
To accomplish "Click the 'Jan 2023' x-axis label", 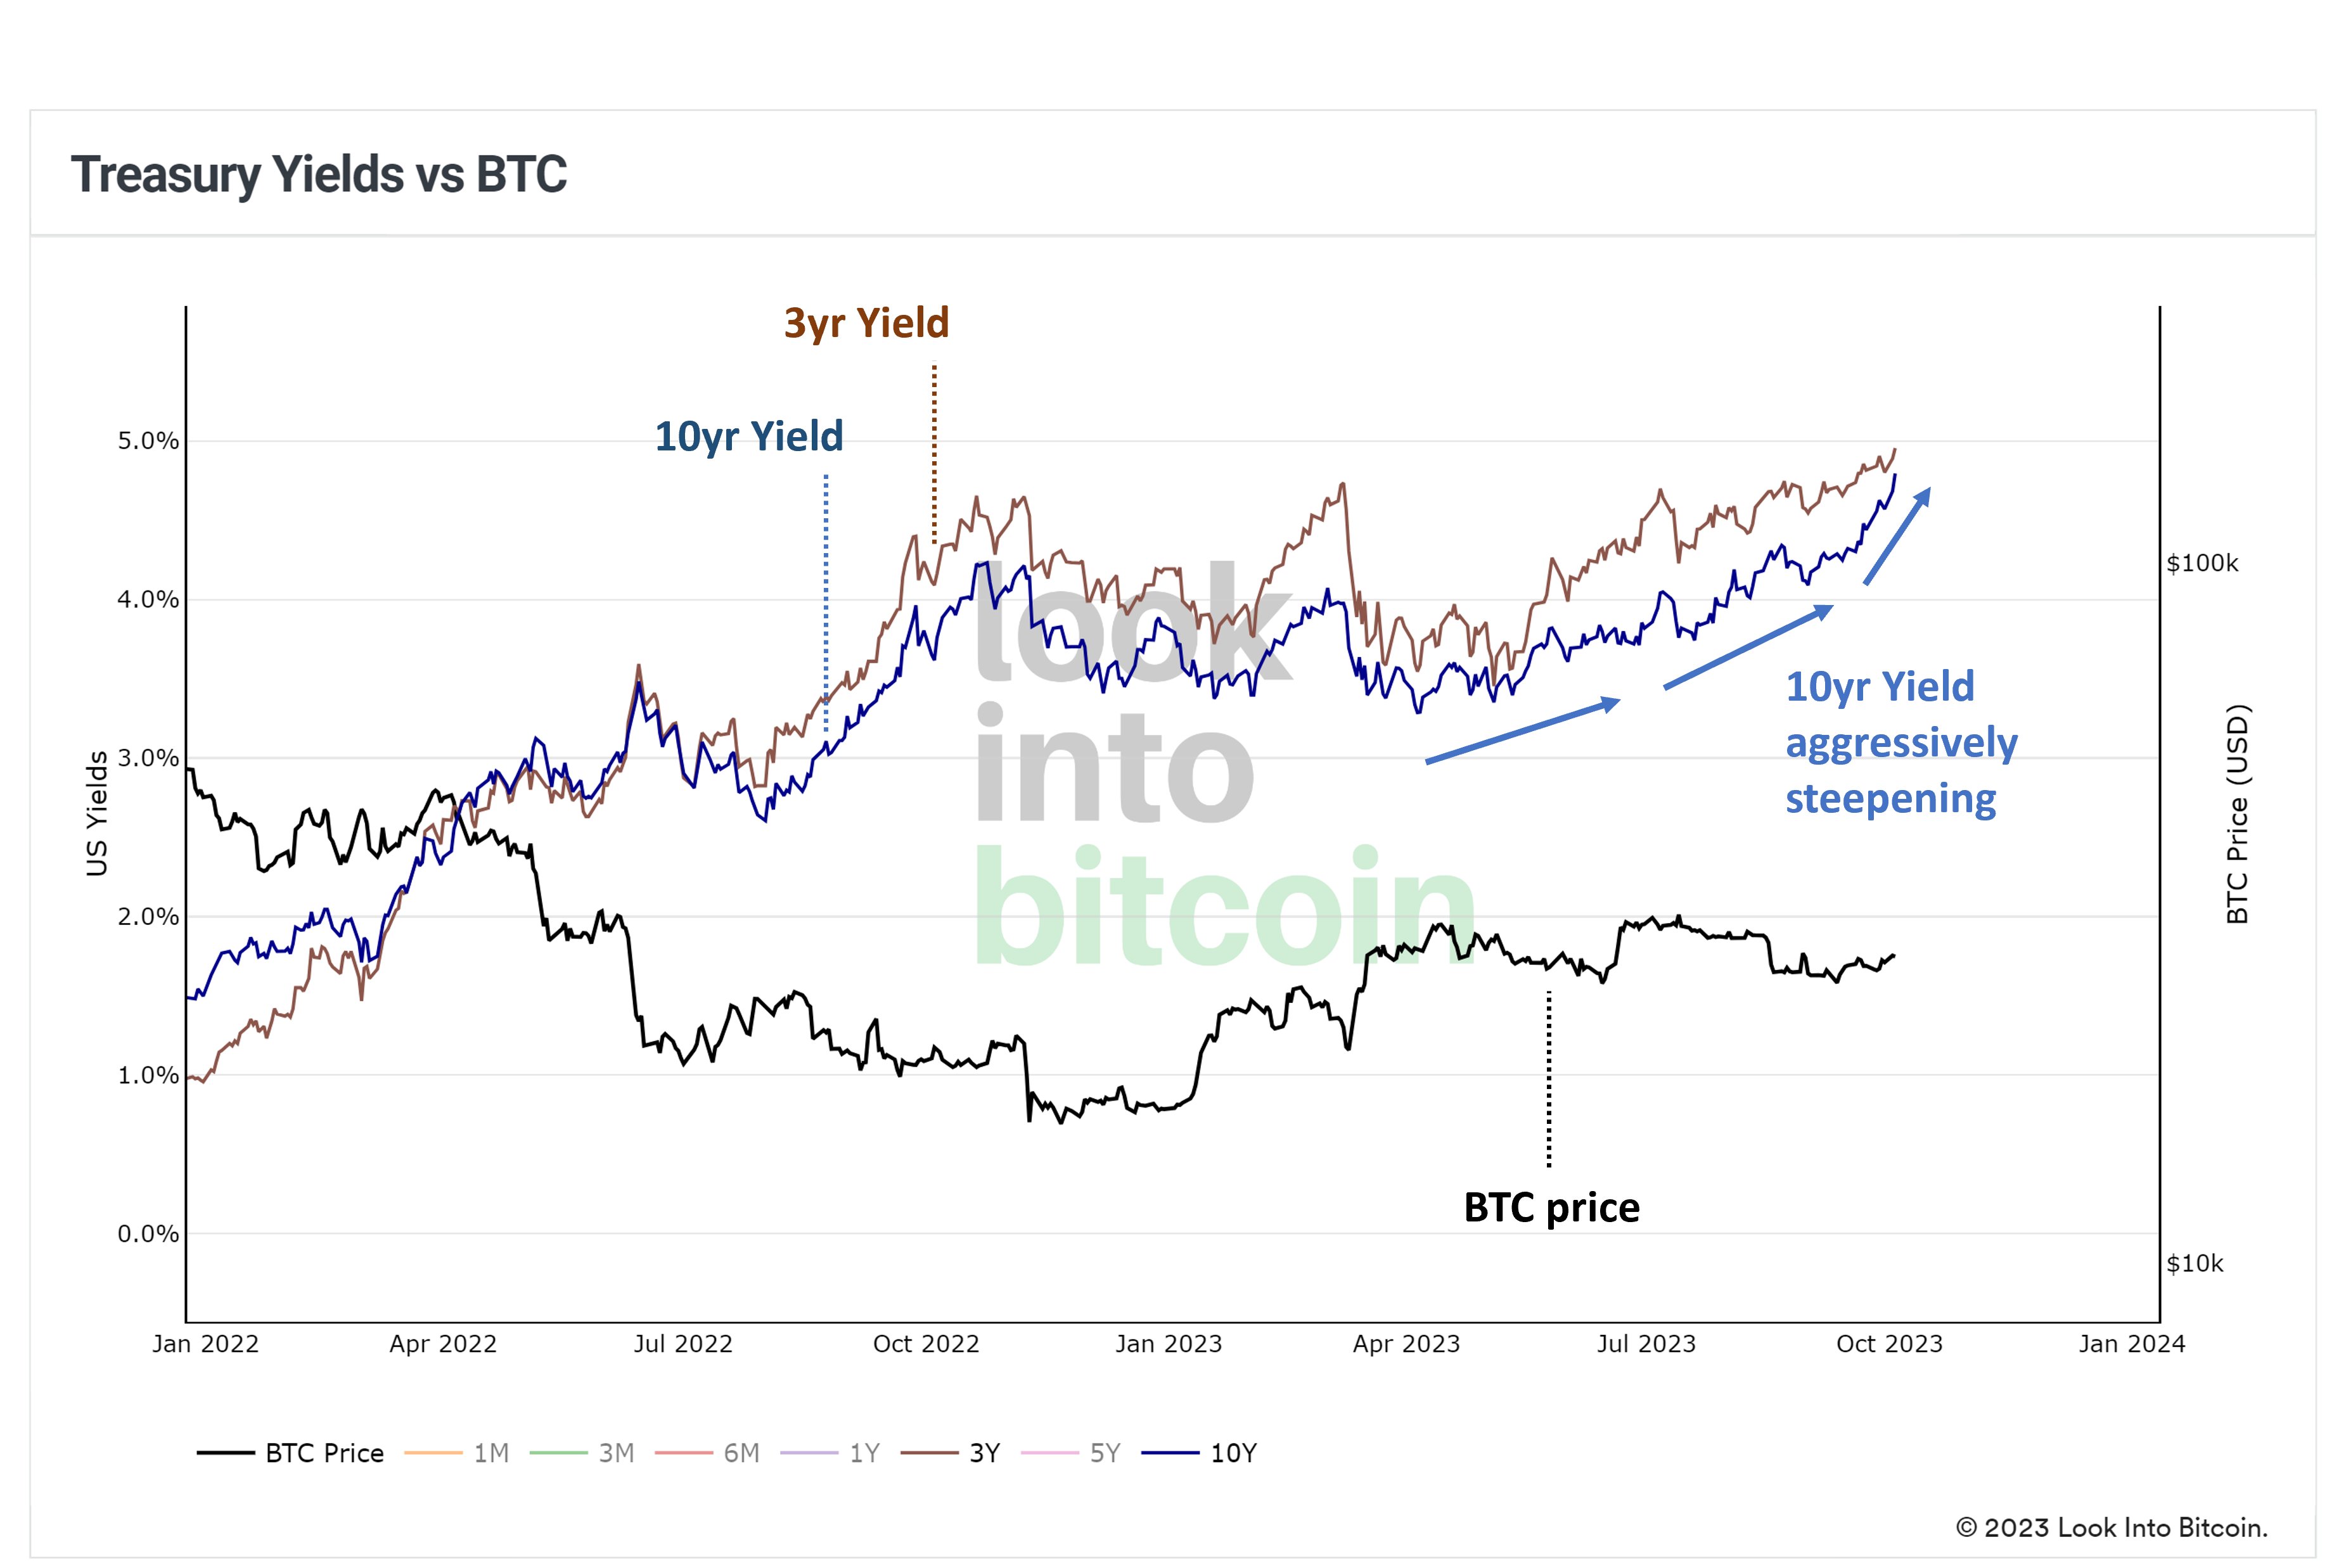I will point(1168,1344).
